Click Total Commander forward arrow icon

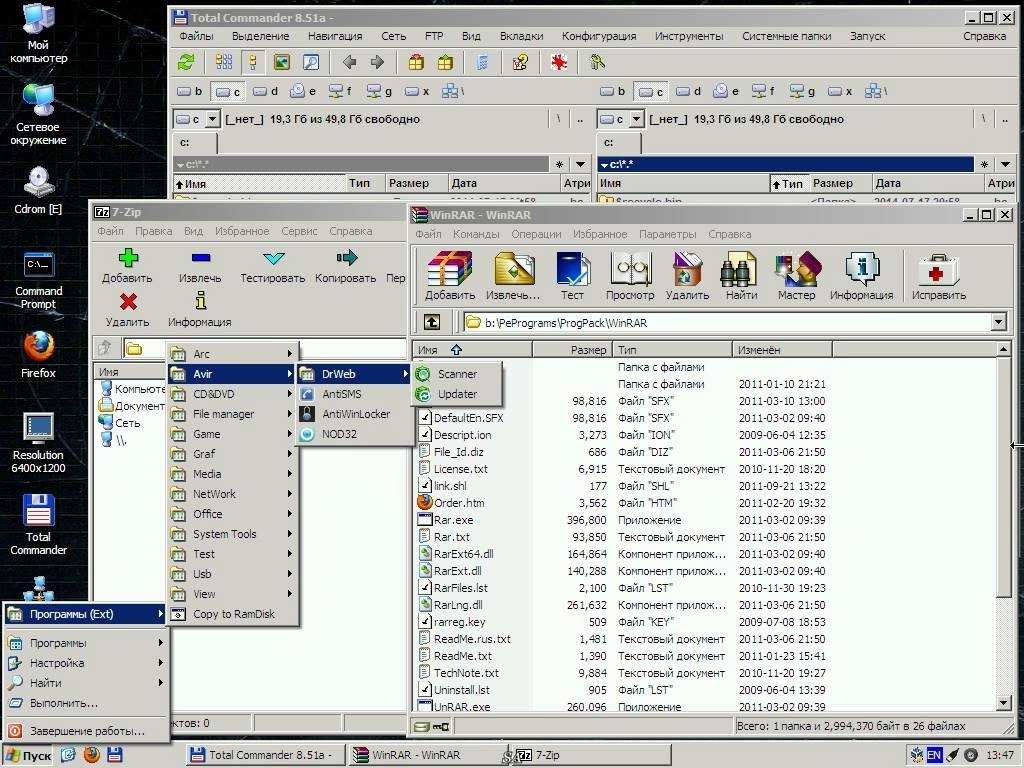tap(377, 63)
